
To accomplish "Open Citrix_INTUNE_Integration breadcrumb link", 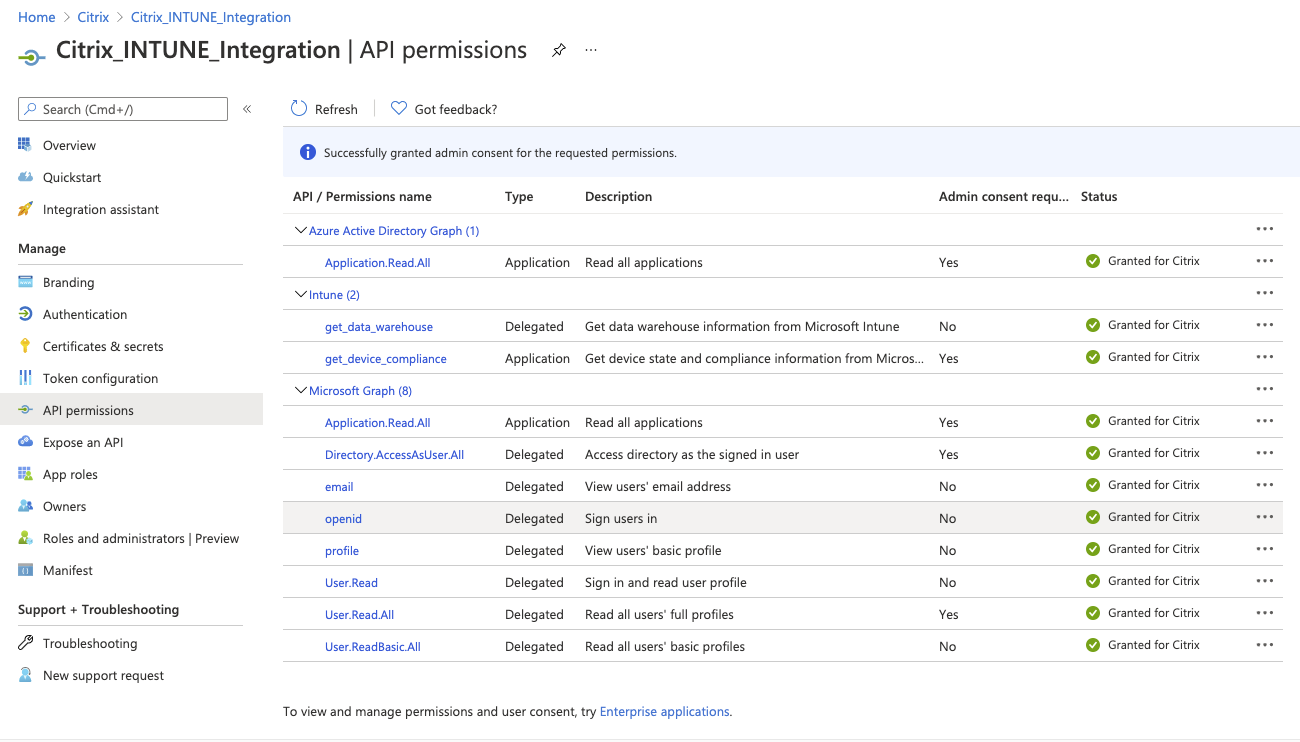I will point(211,17).
